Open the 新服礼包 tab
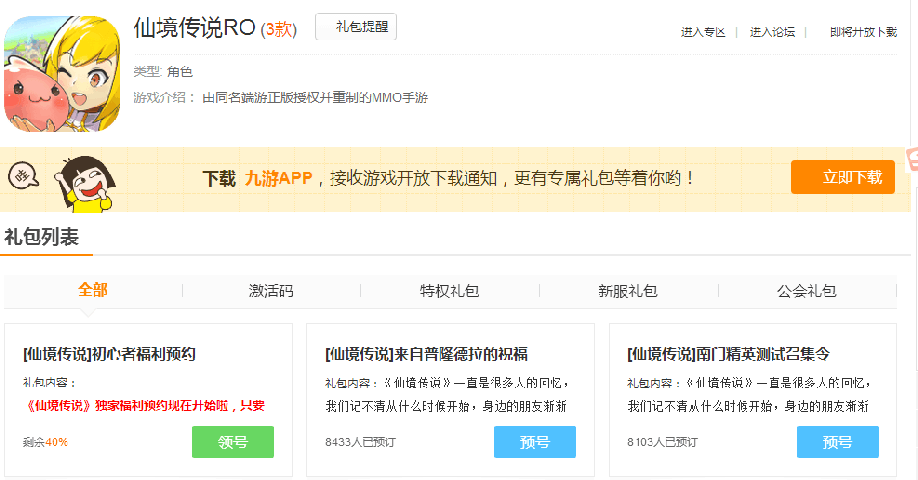The image size is (918, 480). [x=628, y=291]
